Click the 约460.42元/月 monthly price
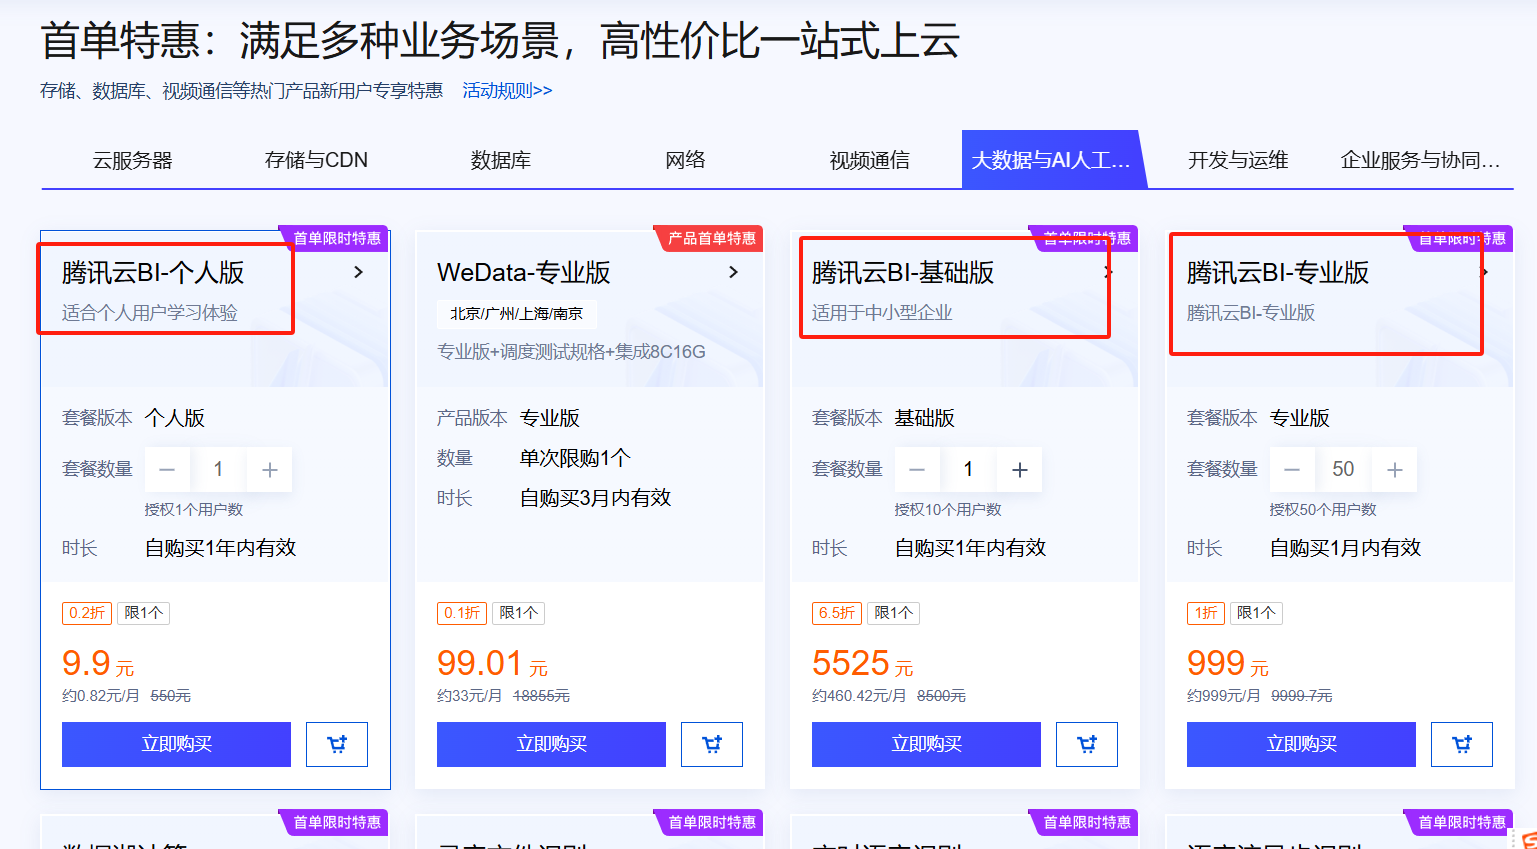This screenshot has width=1537, height=849. 859,696
